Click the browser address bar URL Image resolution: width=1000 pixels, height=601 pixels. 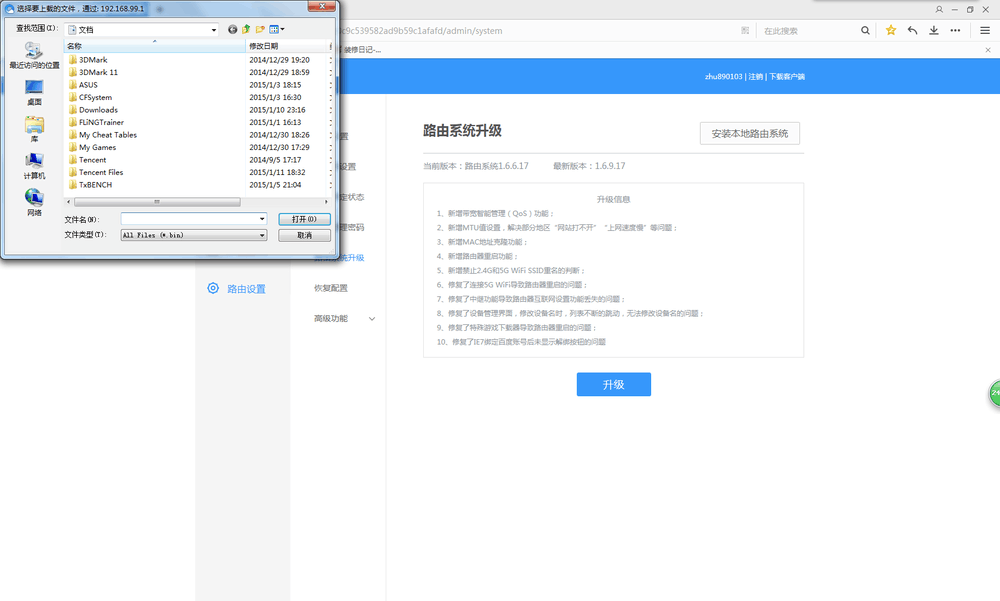click(422, 31)
